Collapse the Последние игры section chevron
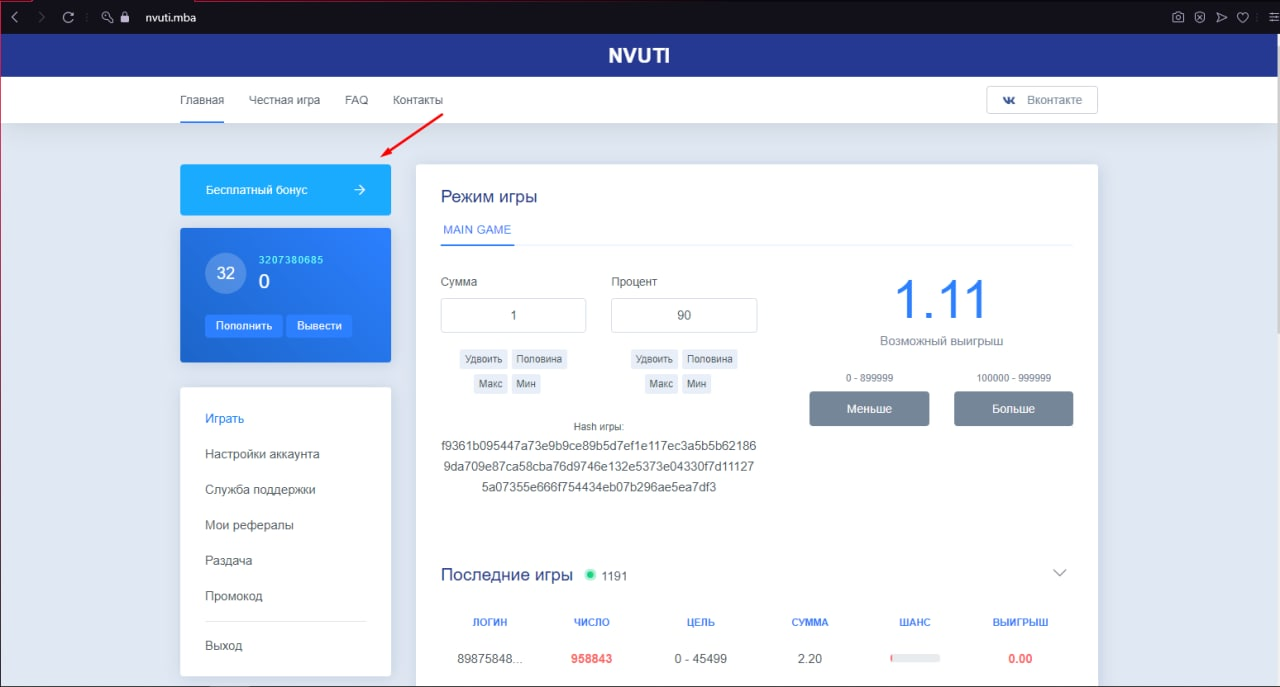 pos(1060,573)
